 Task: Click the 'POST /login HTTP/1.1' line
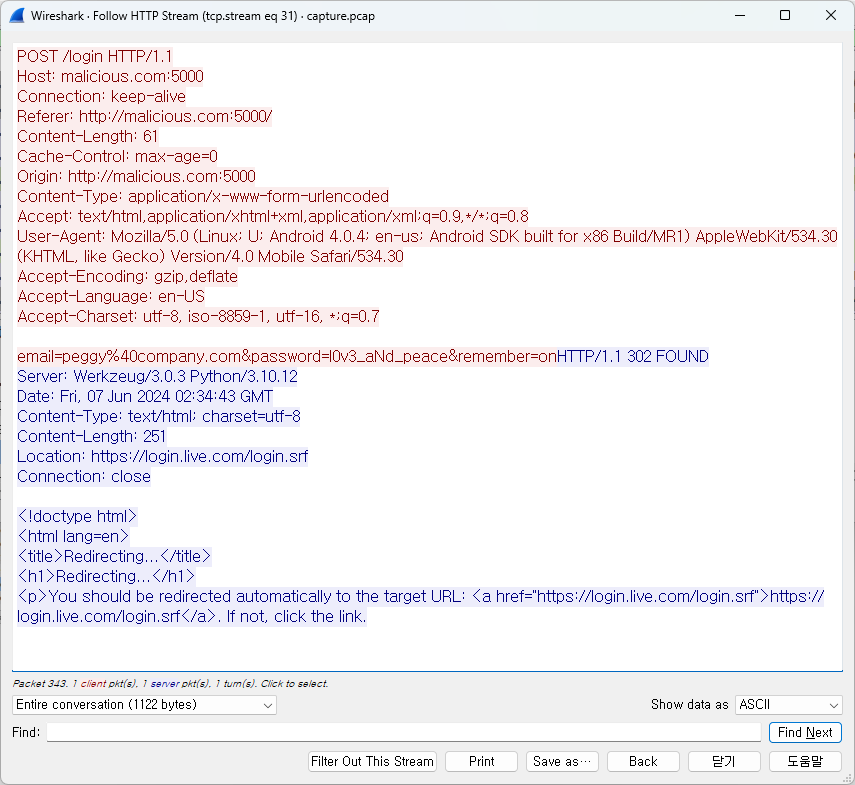[x=94, y=56]
